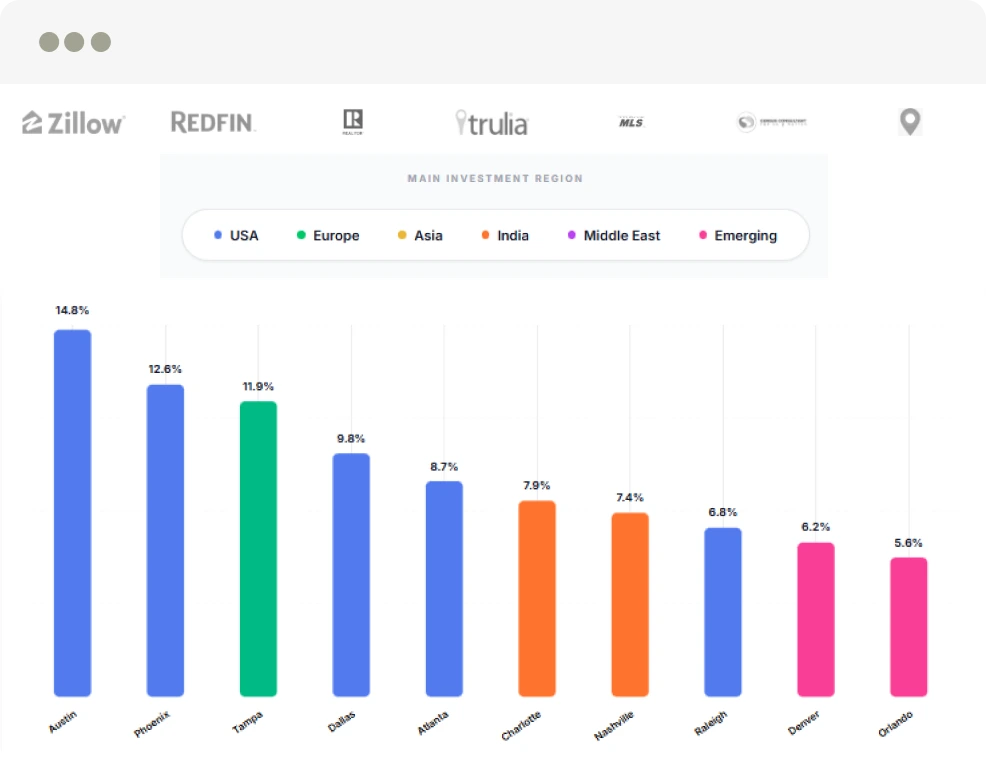The image size is (986, 764).
Task: Click the Phoenix 12.6% bar
Action: click(165, 540)
